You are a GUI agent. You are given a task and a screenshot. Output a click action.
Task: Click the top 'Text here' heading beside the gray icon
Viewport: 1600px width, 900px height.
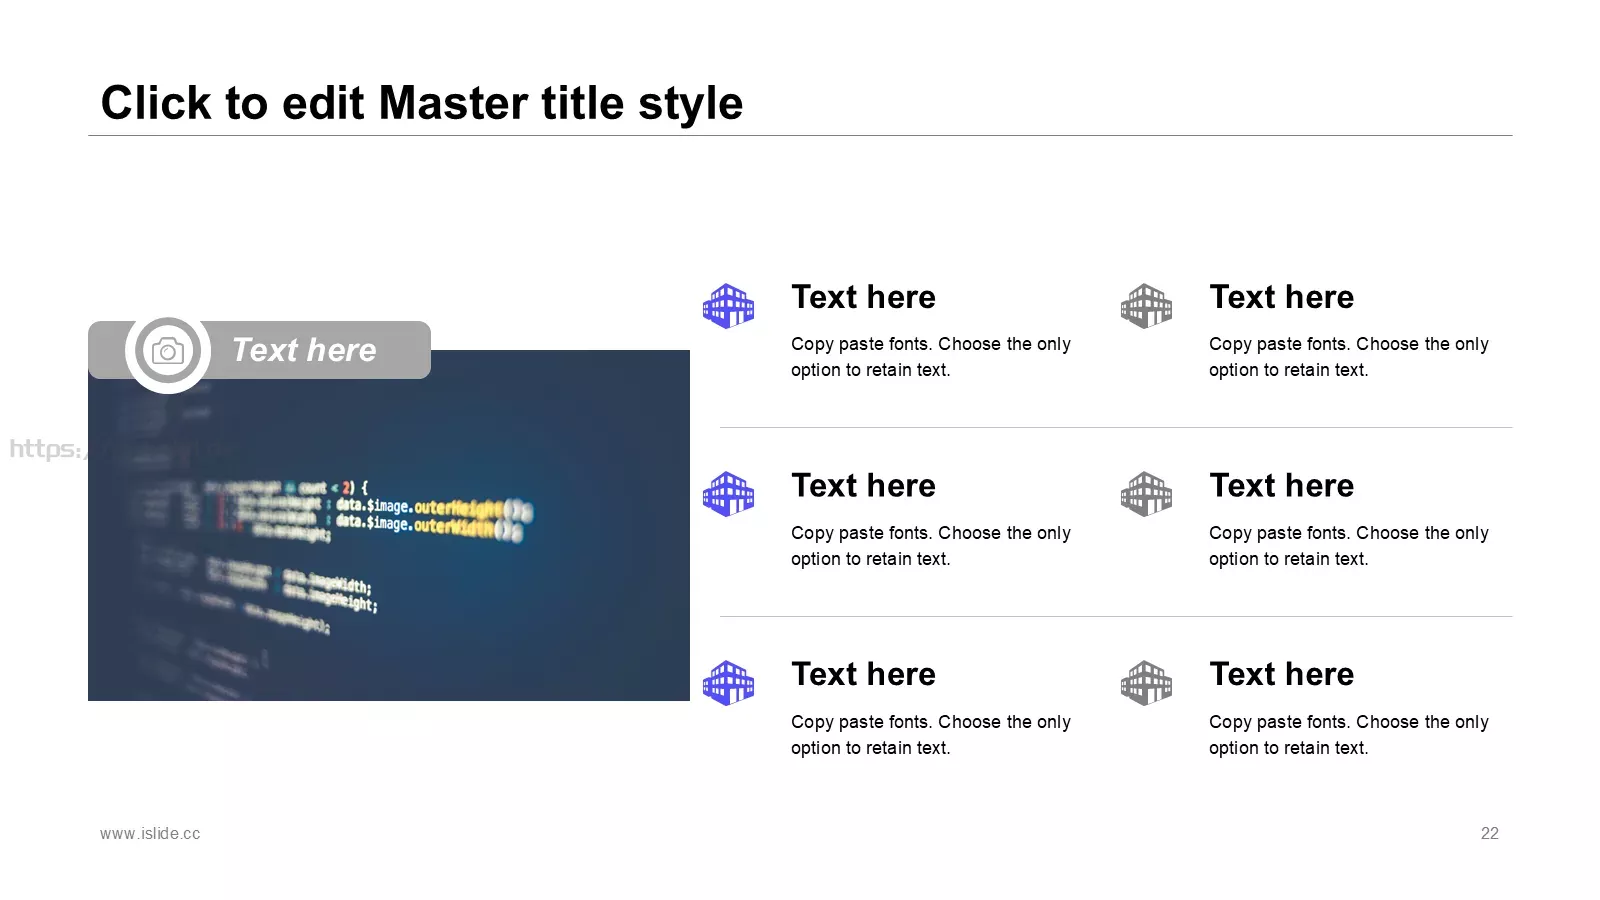[x=1282, y=297]
